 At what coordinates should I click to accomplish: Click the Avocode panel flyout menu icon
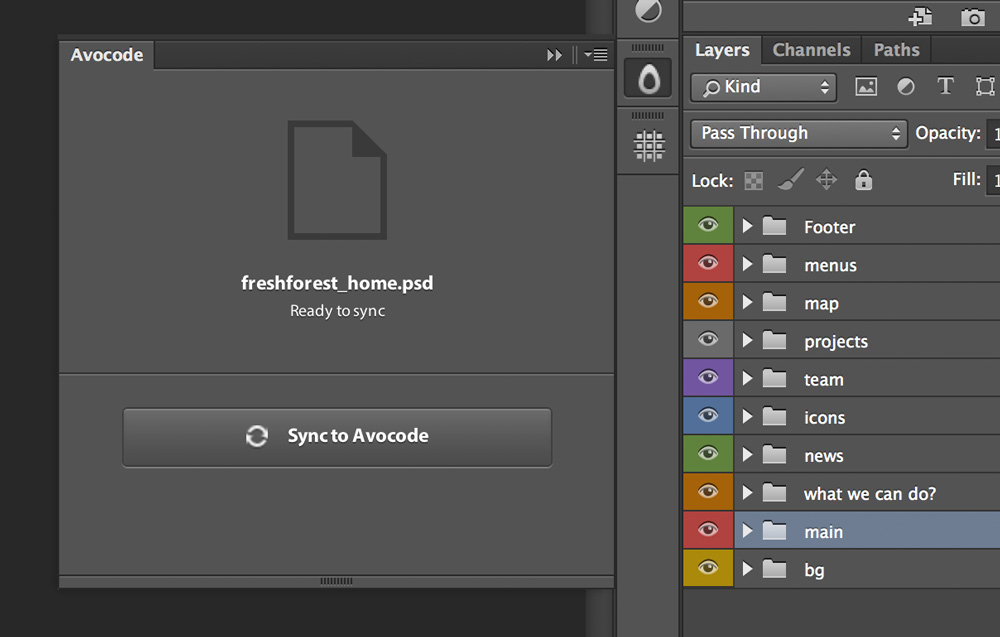point(596,55)
